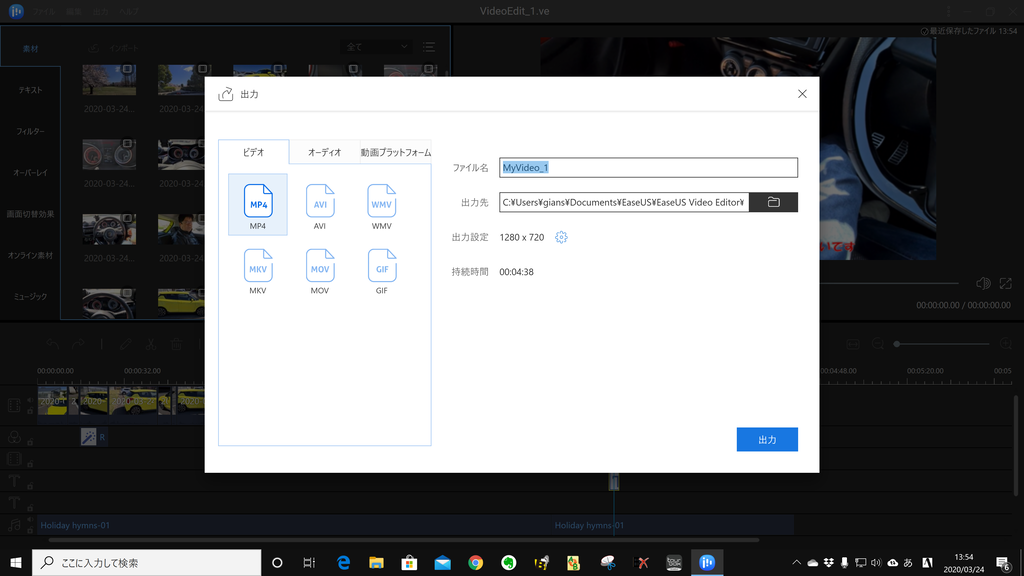Click the scissors split icon in timeline toolbar
The height and width of the screenshot is (576, 1024).
point(151,344)
